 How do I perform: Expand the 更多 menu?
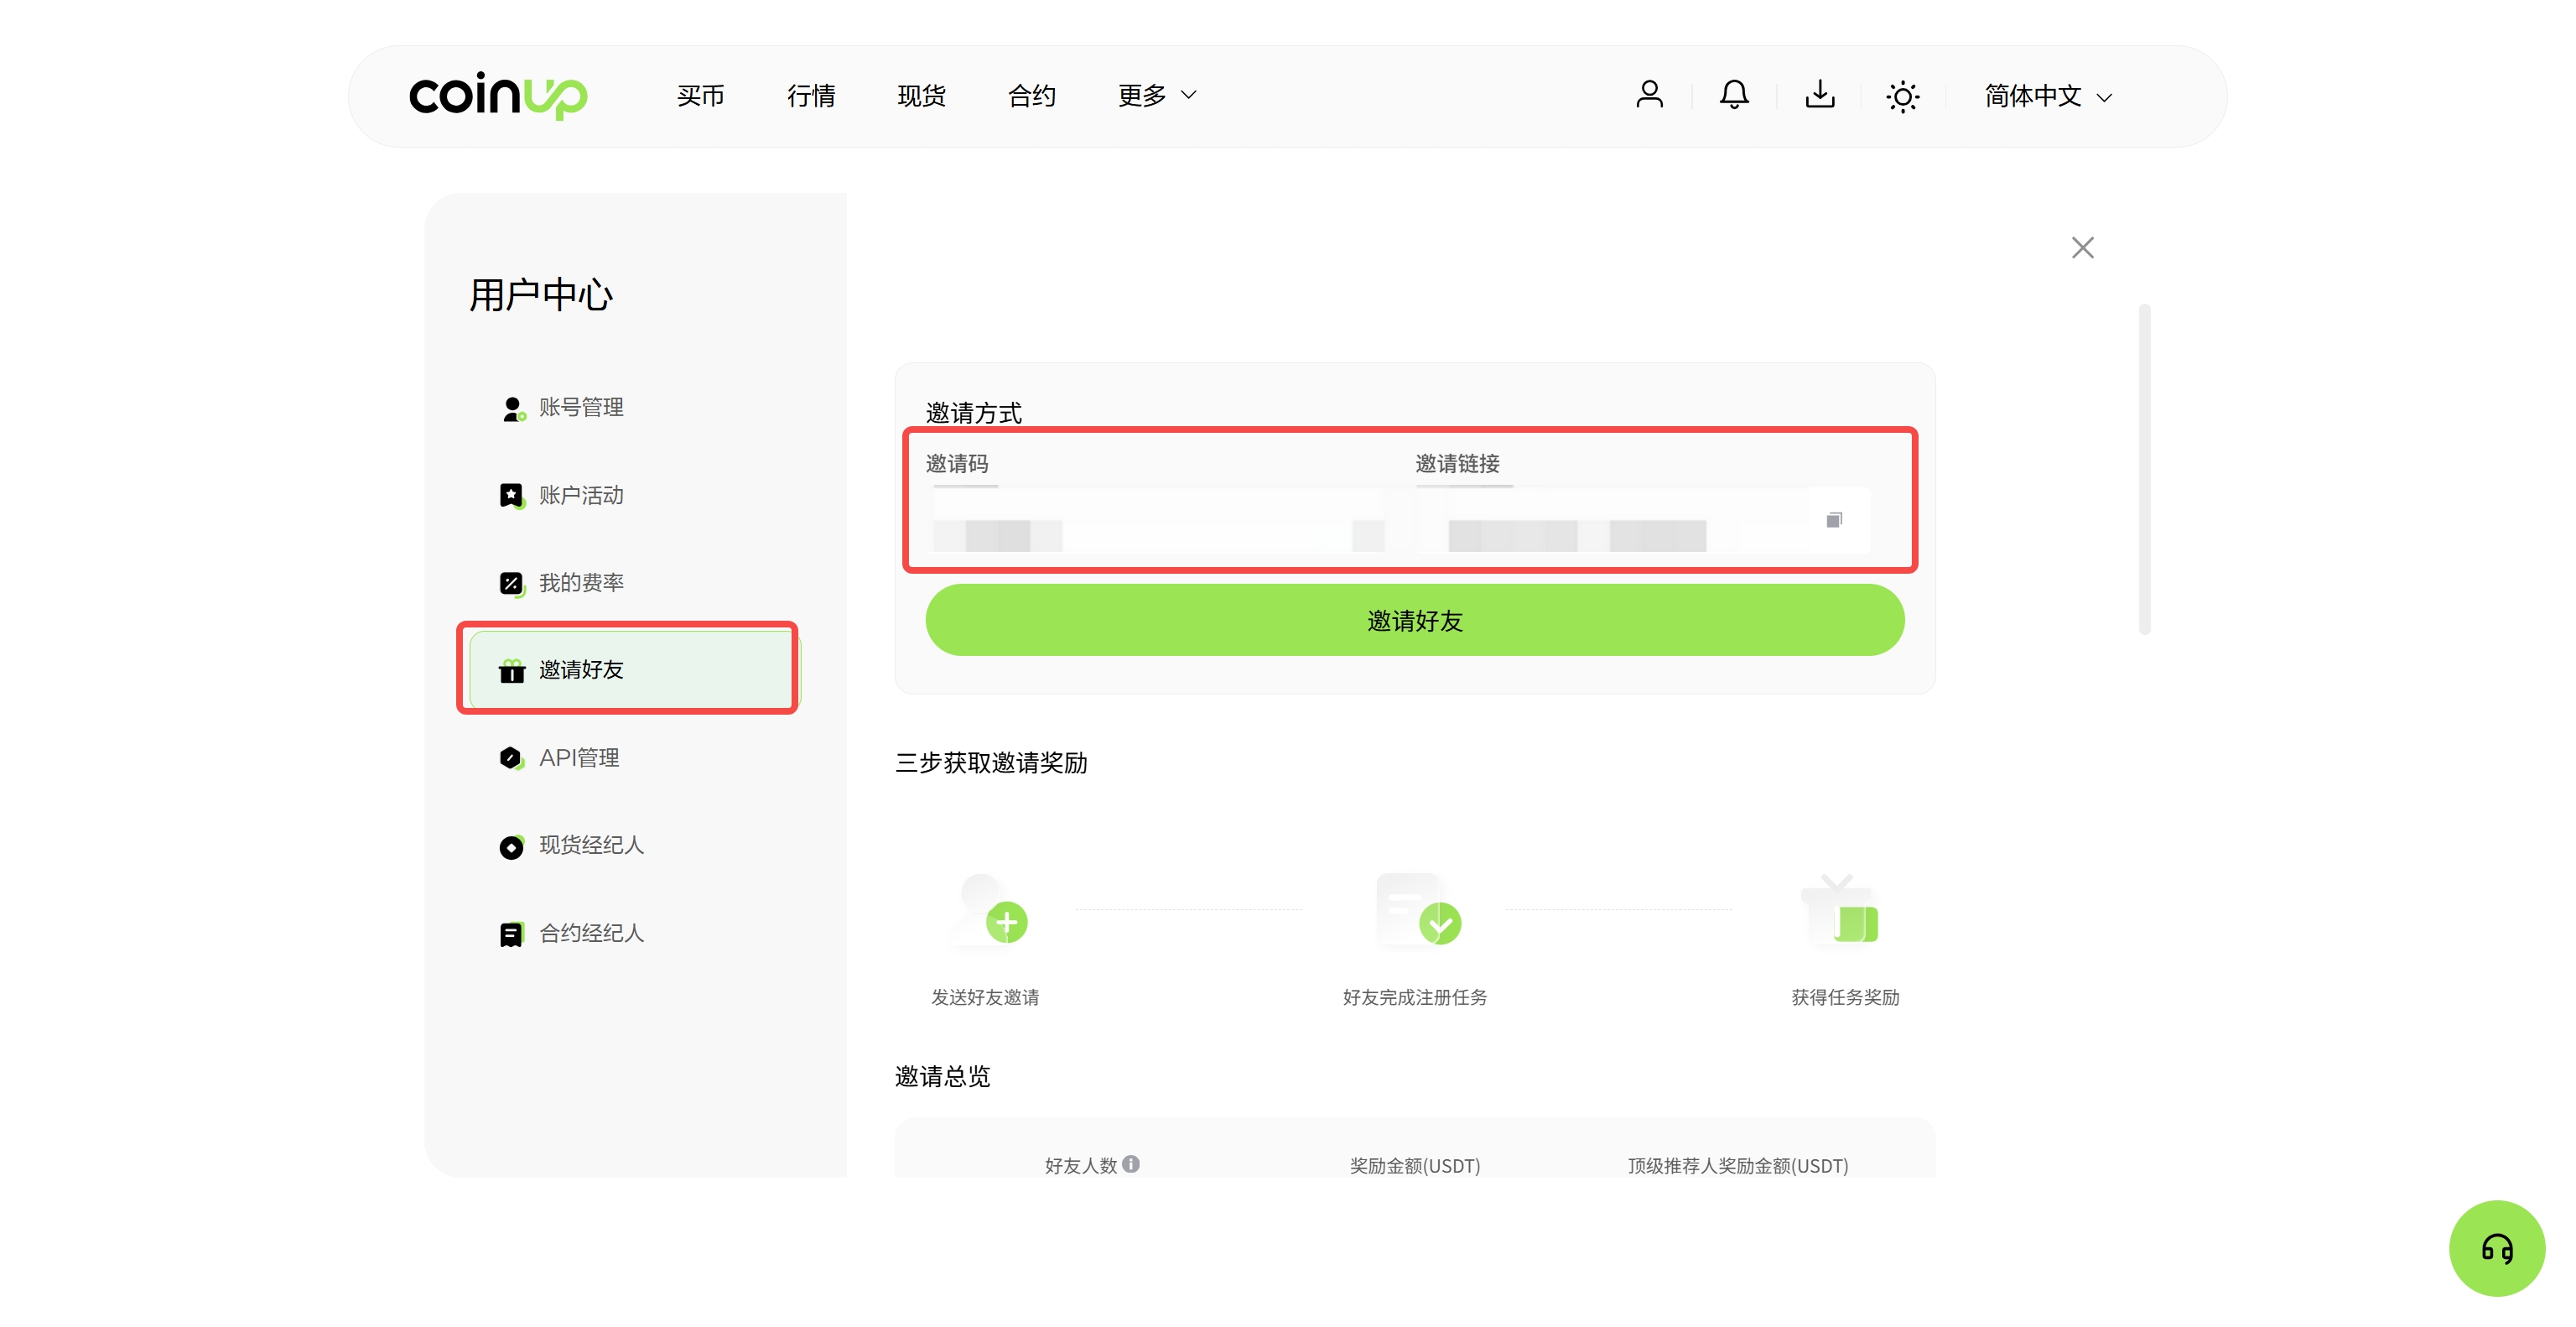pos(1157,96)
